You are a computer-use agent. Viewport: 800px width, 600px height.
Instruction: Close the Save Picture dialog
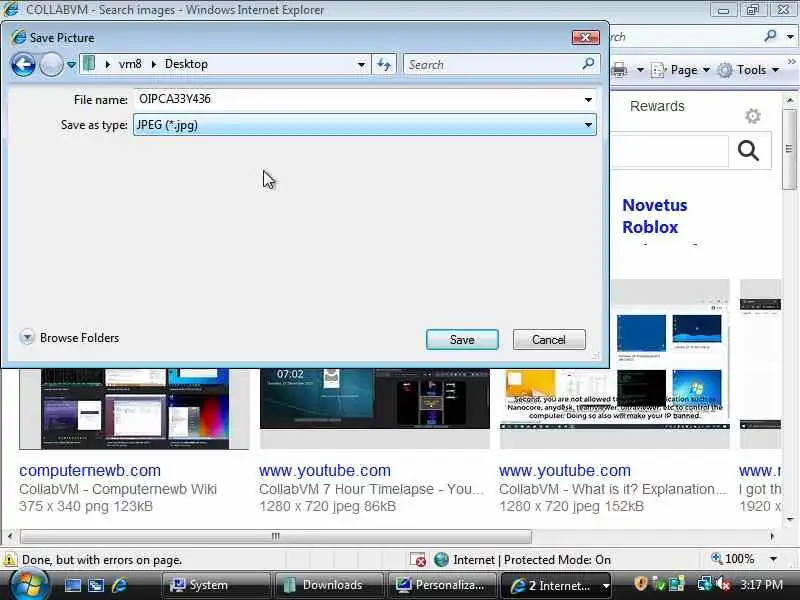coord(585,37)
